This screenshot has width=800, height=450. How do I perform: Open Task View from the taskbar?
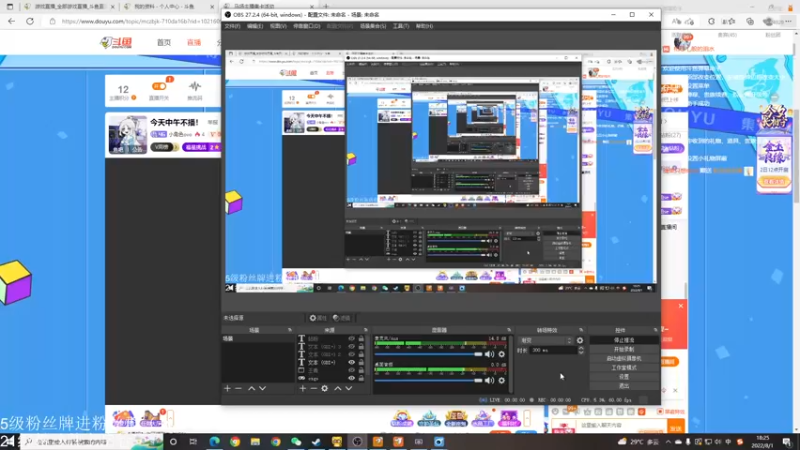(x=193, y=442)
